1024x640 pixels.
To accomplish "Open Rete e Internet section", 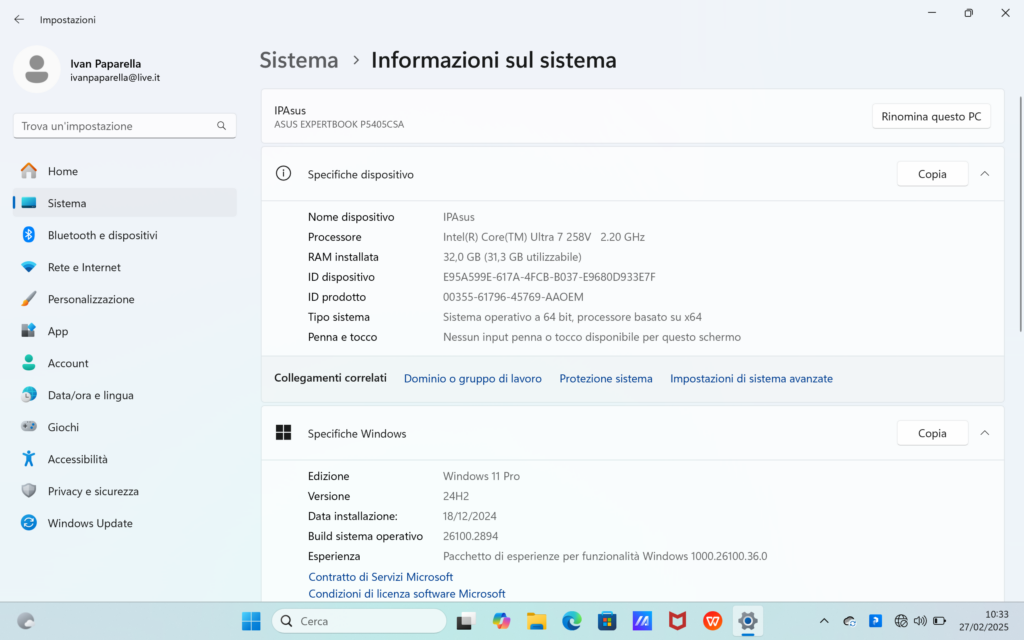I will pos(84,267).
